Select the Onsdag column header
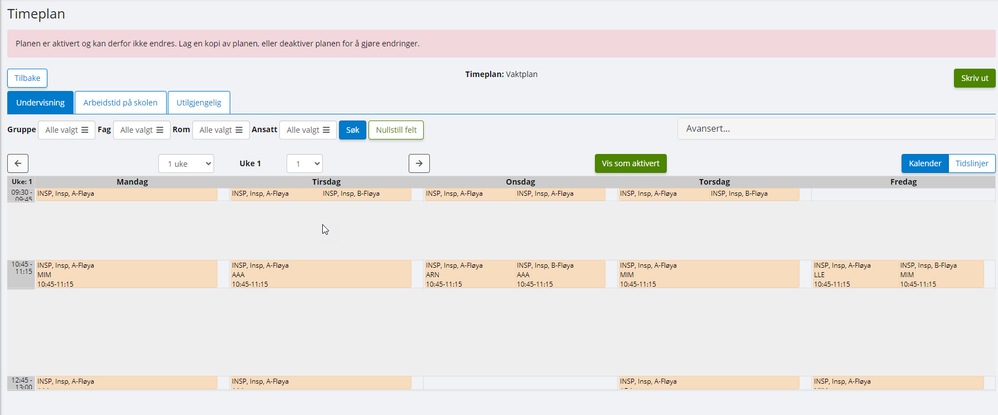 click(x=520, y=182)
